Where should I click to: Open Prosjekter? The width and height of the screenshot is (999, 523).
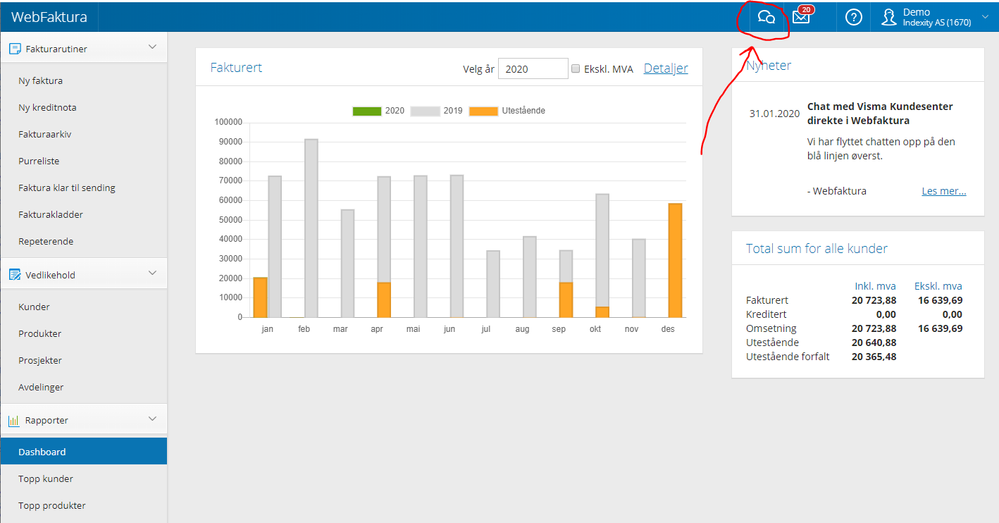coord(40,361)
